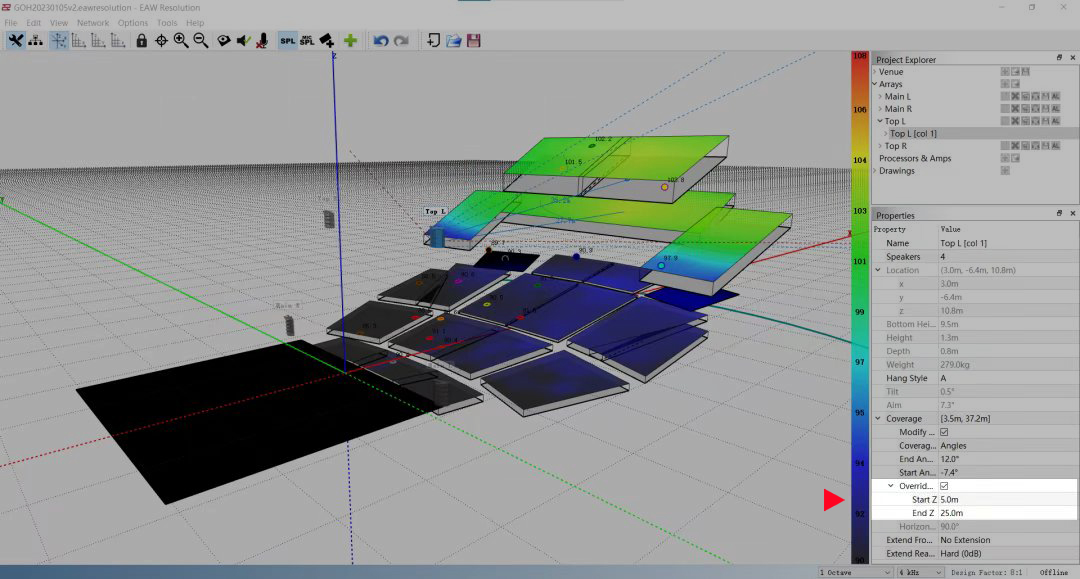The image size is (1080, 579).
Task: Click the AL icon in Main L row
Action: coord(1055,96)
